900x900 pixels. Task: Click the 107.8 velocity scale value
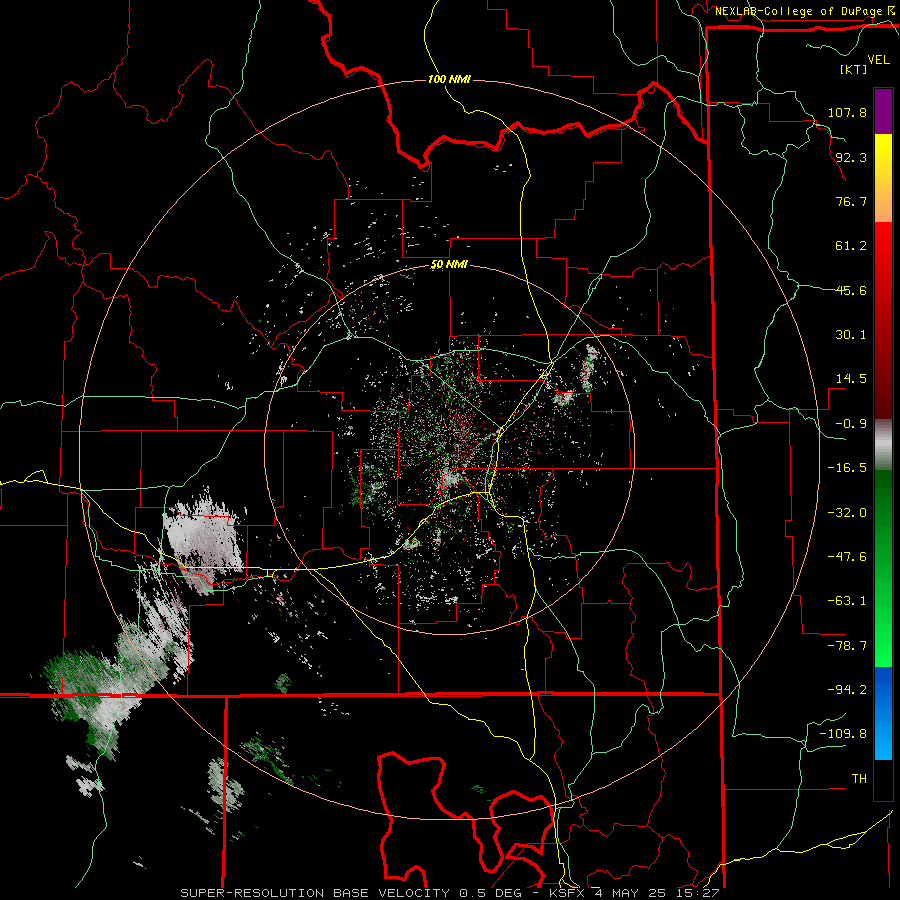[x=847, y=112]
